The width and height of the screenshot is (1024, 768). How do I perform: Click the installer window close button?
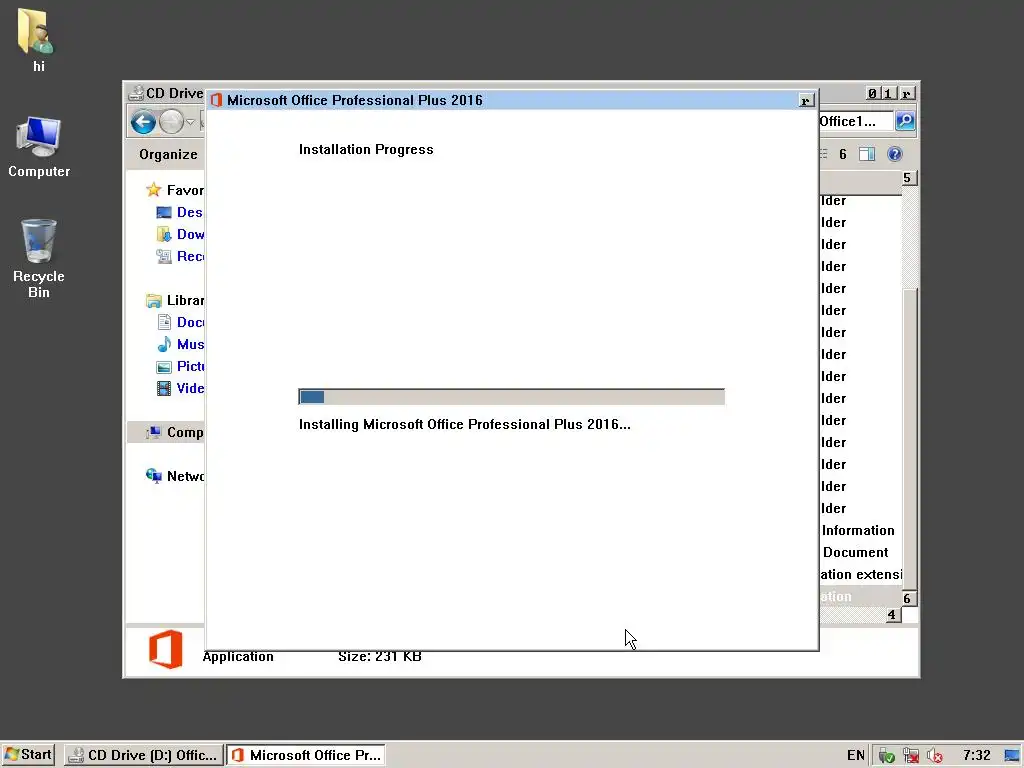(807, 101)
